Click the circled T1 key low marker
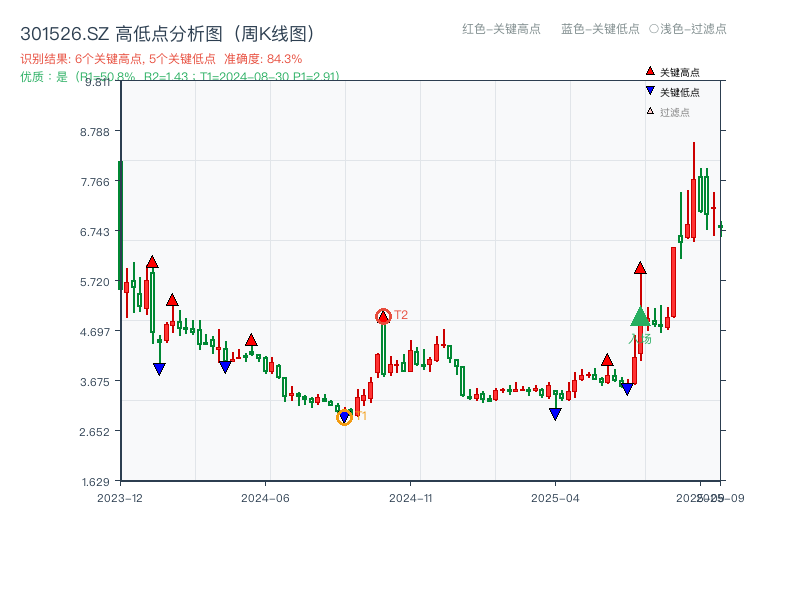The image size is (800, 600). click(x=345, y=417)
